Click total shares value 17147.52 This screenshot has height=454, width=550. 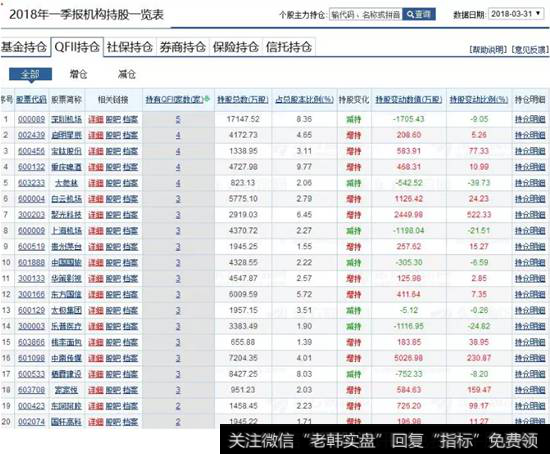pyautogui.click(x=243, y=119)
